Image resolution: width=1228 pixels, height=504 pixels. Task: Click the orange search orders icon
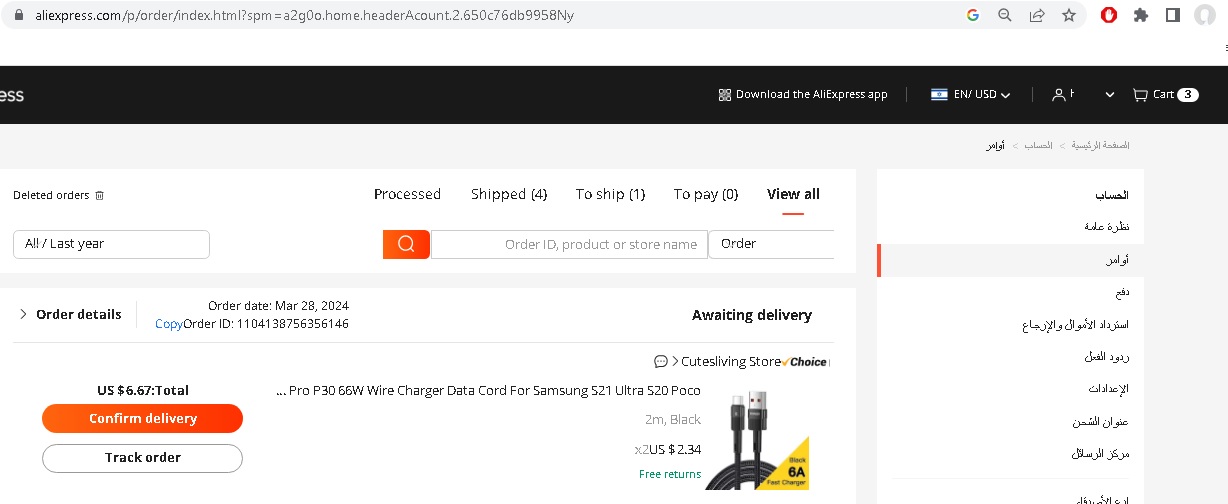[406, 244]
